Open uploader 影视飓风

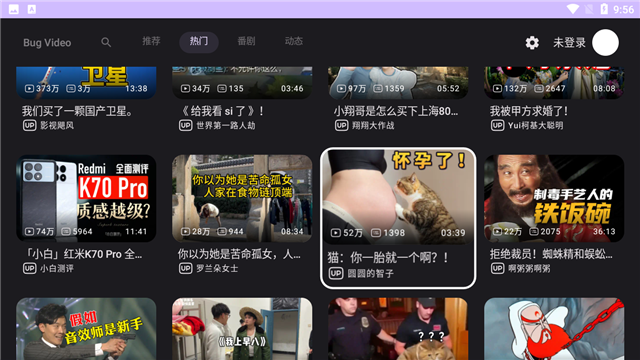[x=57, y=125]
